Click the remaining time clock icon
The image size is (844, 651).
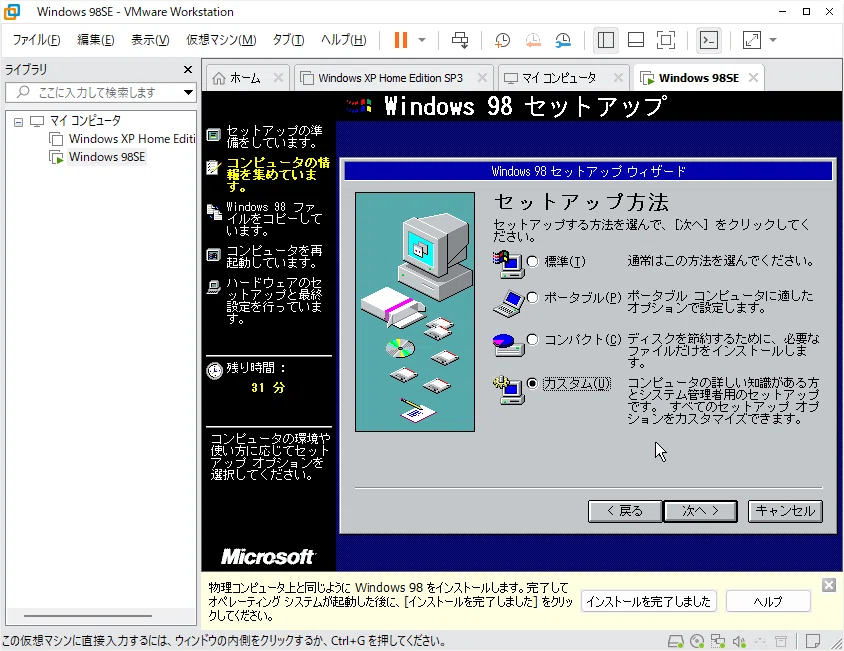click(x=215, y=370)
